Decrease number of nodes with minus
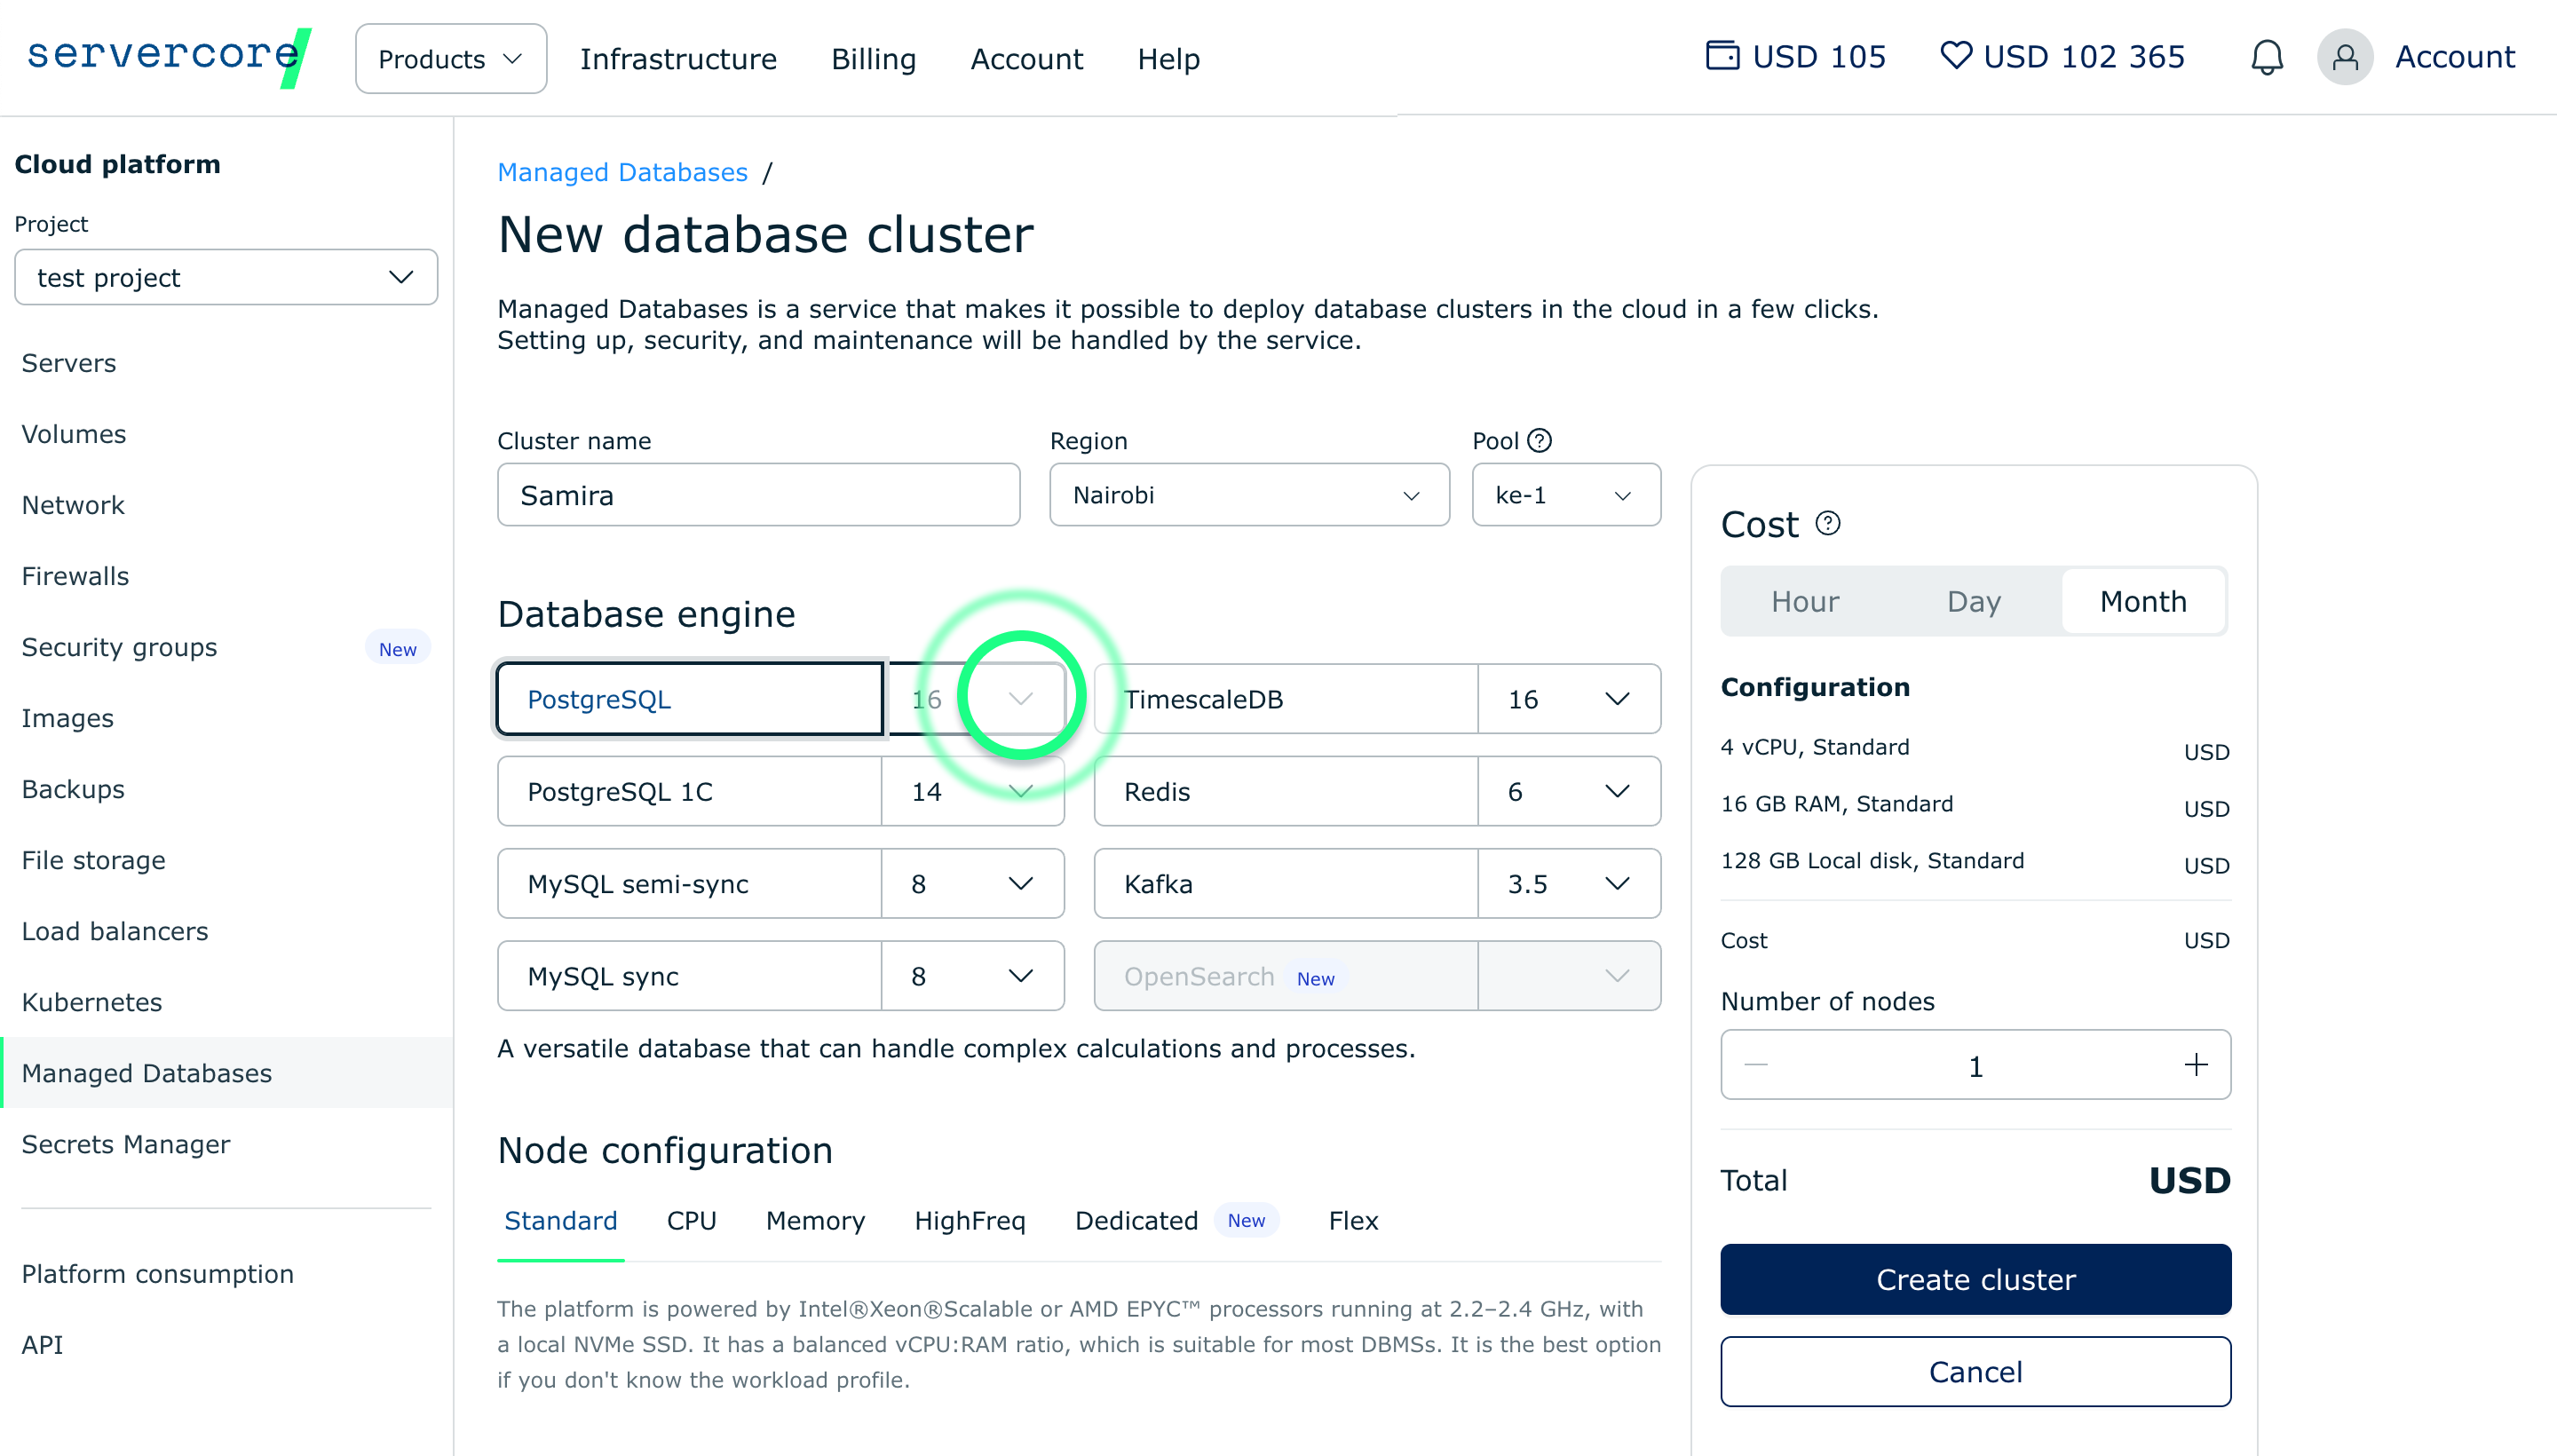The height and width of the screenshot is (1456, 2557). coord(1756,1065)
